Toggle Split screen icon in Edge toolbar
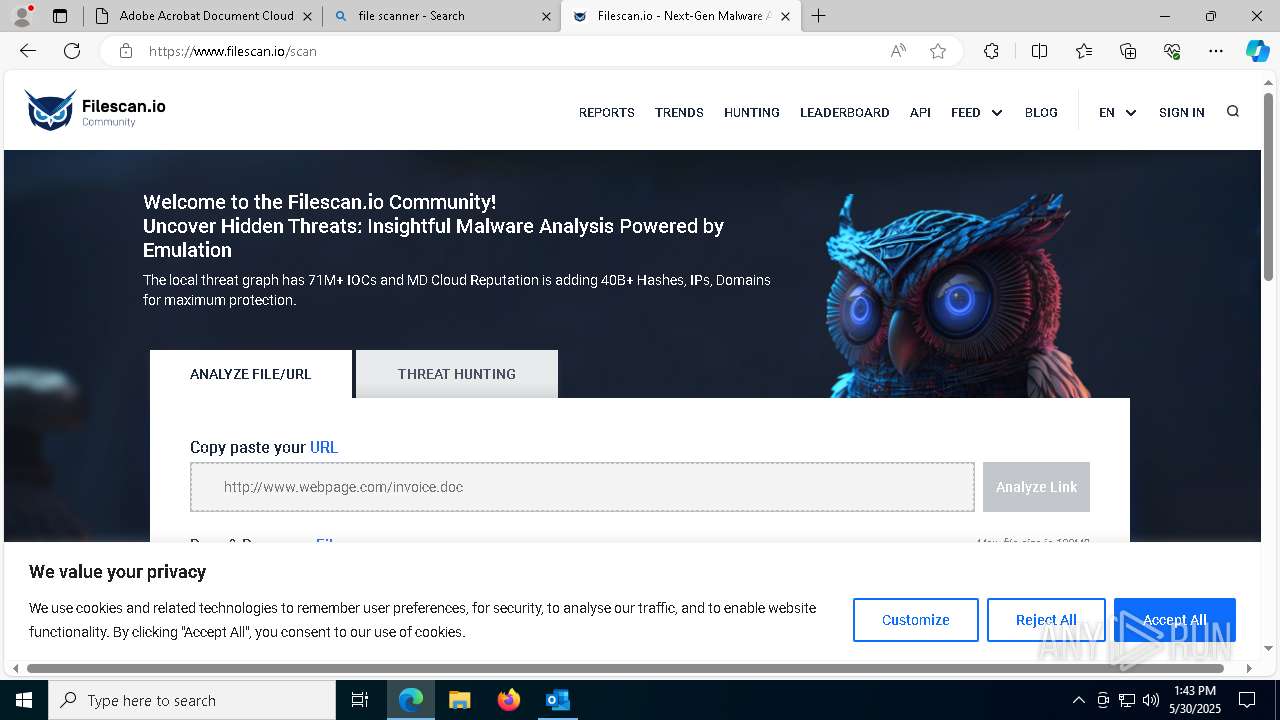 pyautogui.click(x=1039, y=51)
